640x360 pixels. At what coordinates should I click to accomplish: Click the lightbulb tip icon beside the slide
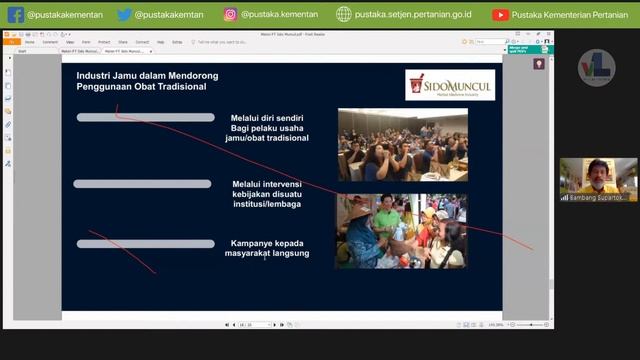pyautogui.click(x=539, y=64)
